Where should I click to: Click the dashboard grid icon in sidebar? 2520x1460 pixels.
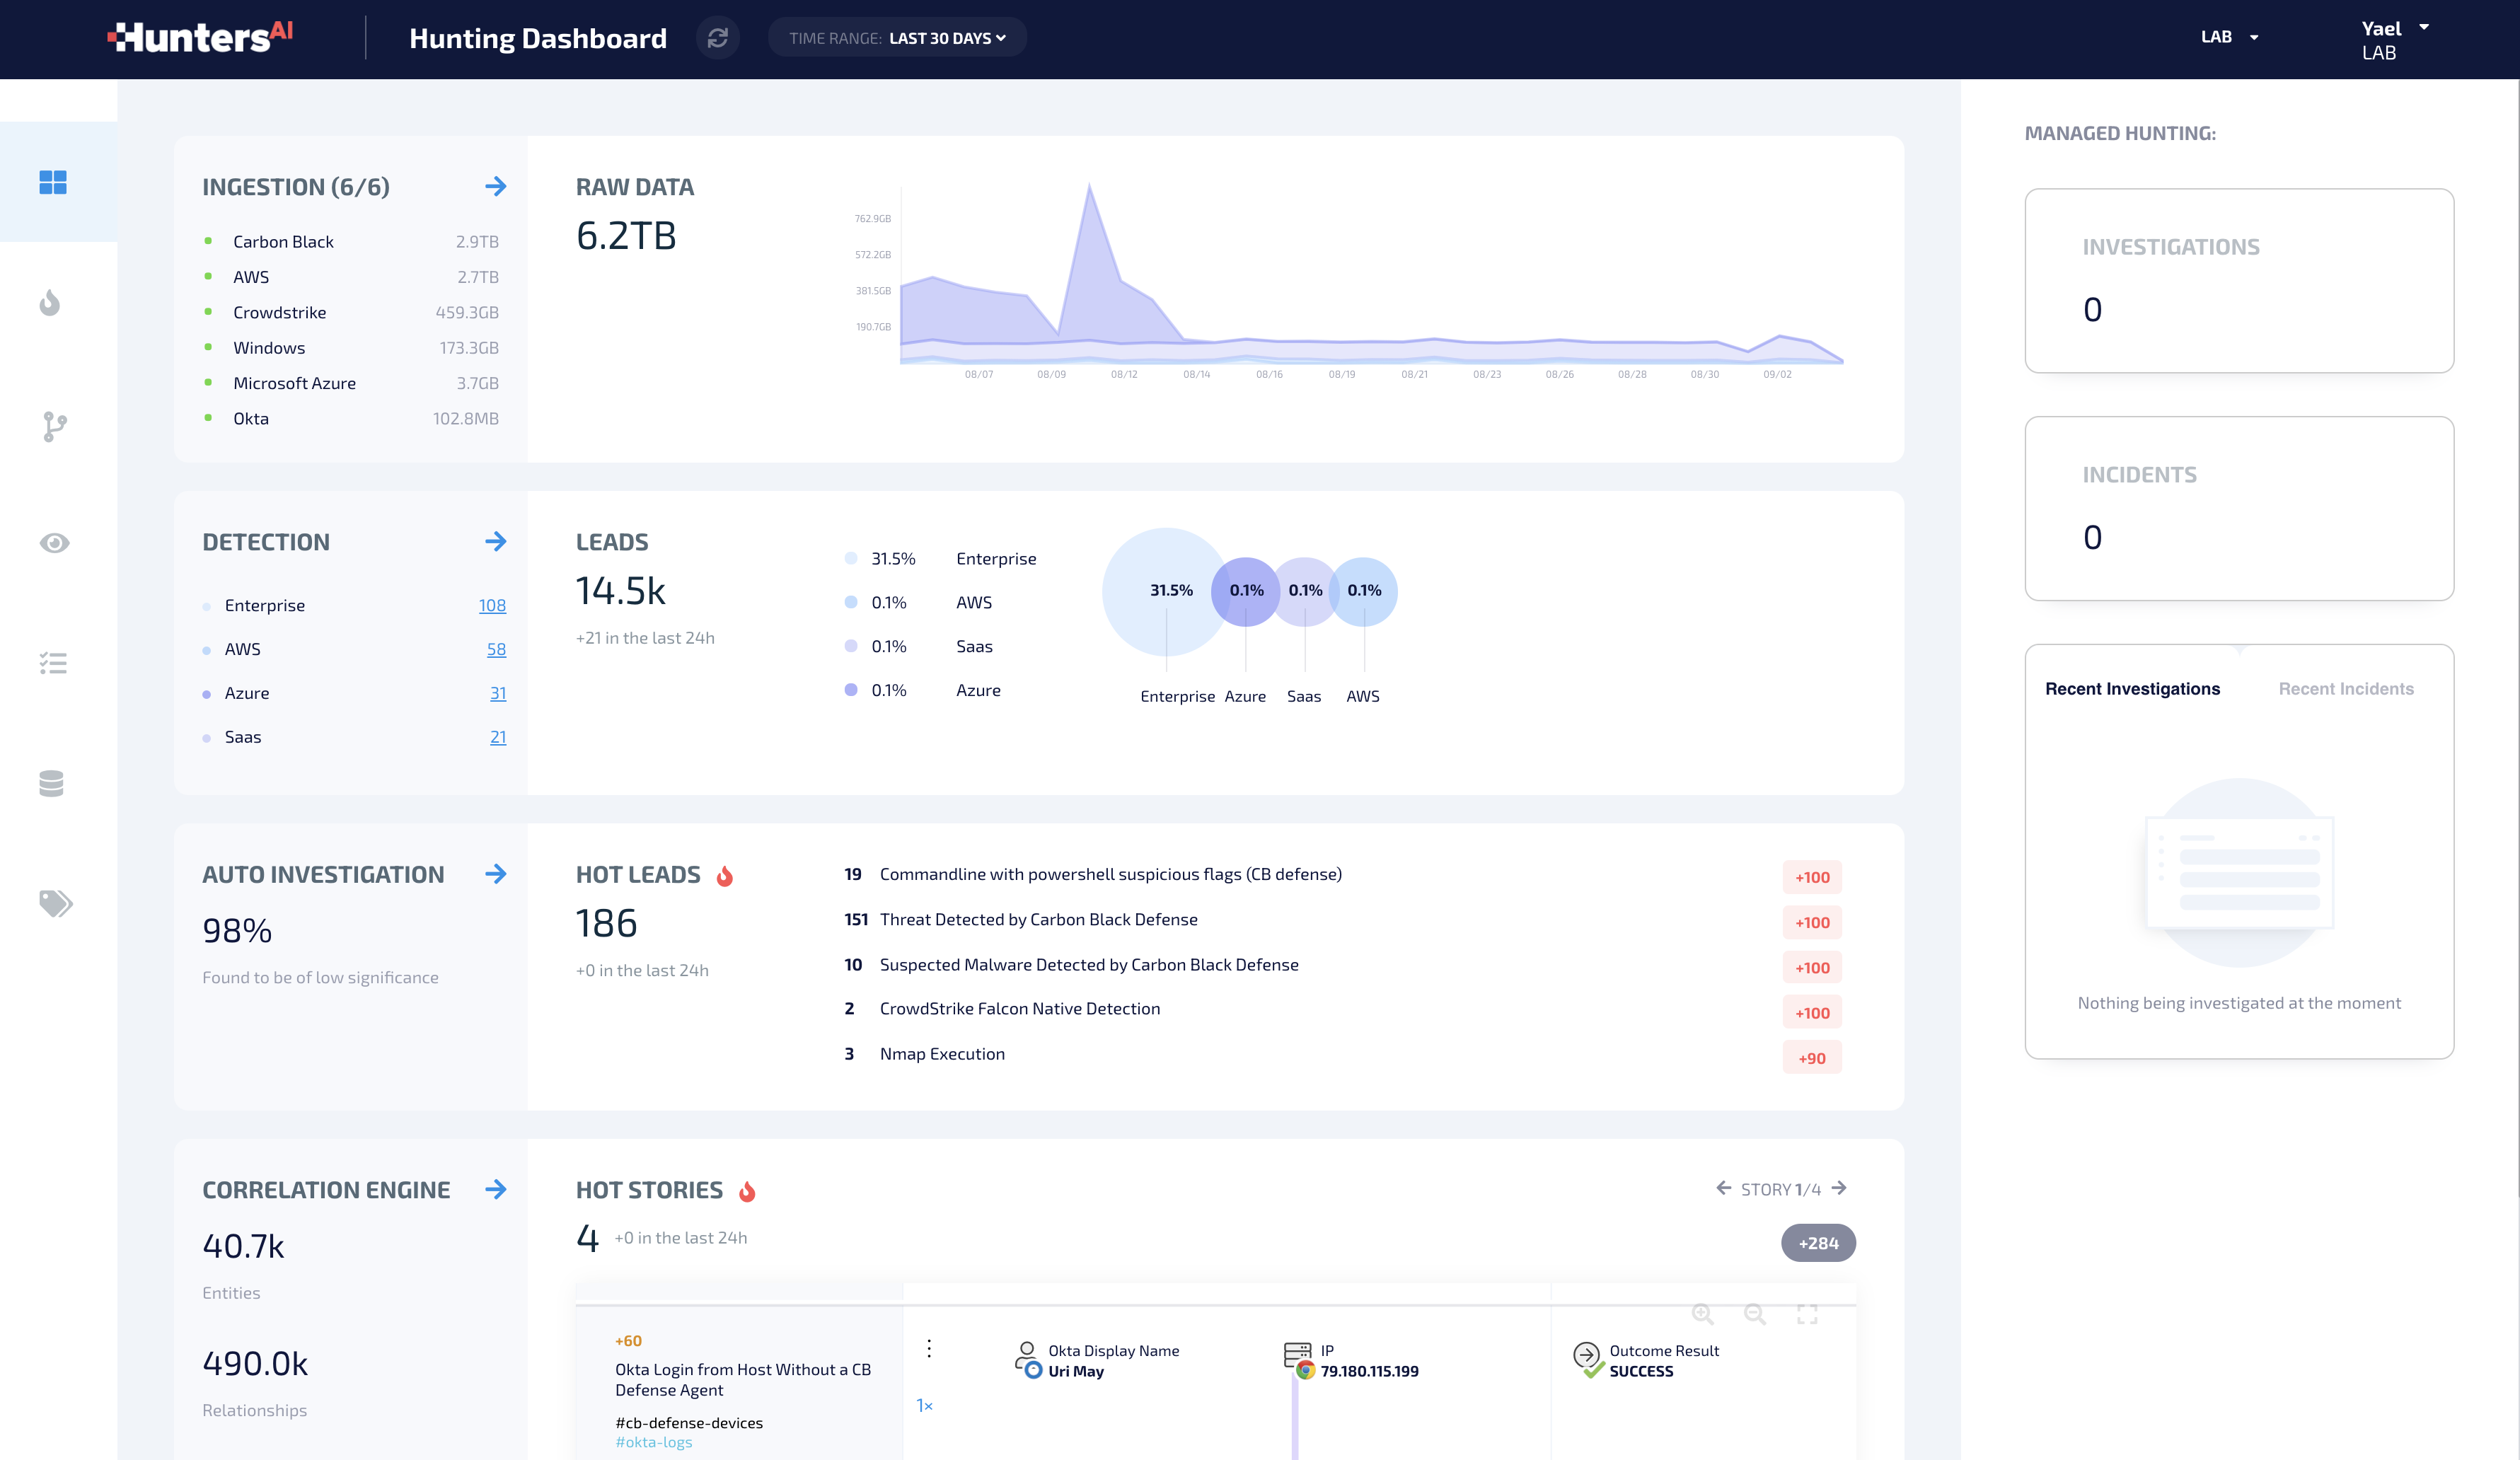tap(53, 182)
